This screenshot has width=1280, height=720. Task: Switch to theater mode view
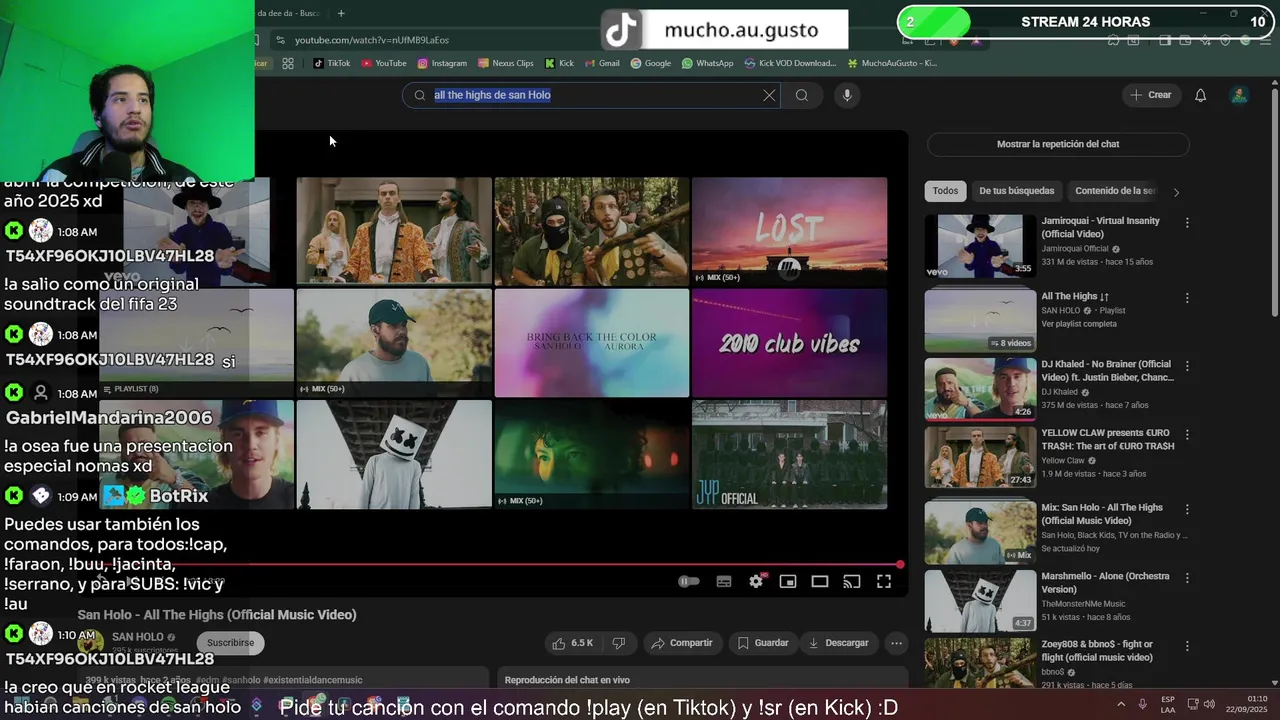click(x=820, y=581)
